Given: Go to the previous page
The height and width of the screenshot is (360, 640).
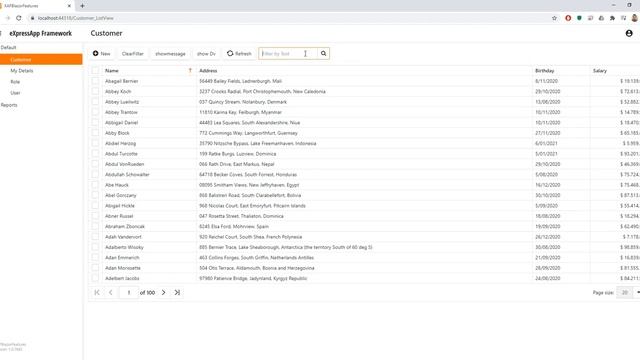Looking at the screenshot, I should pyautogui.click(x=111, y=292).
